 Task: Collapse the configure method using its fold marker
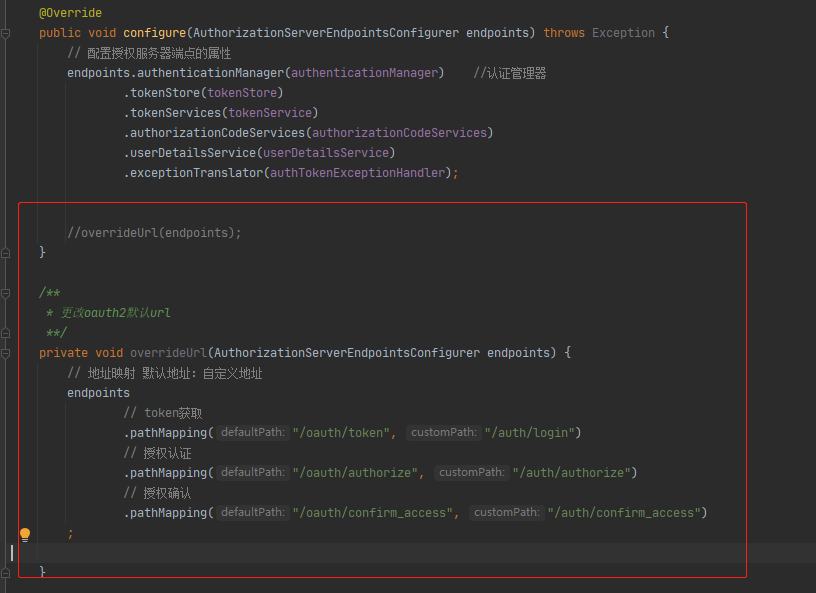6,33
